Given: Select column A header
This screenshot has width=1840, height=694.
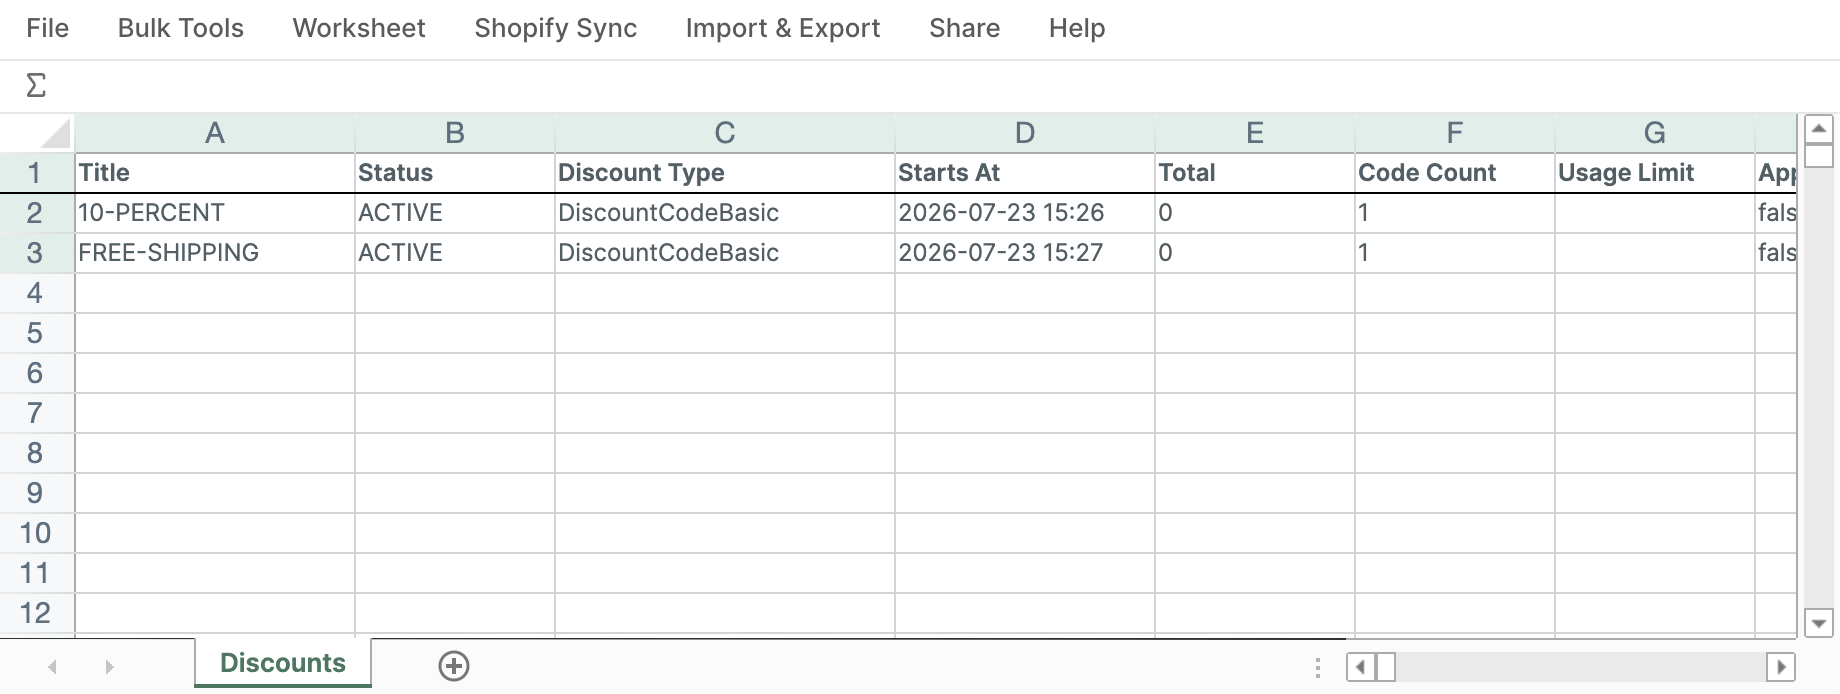Looking at the screenshot, I should coord(215,133).
